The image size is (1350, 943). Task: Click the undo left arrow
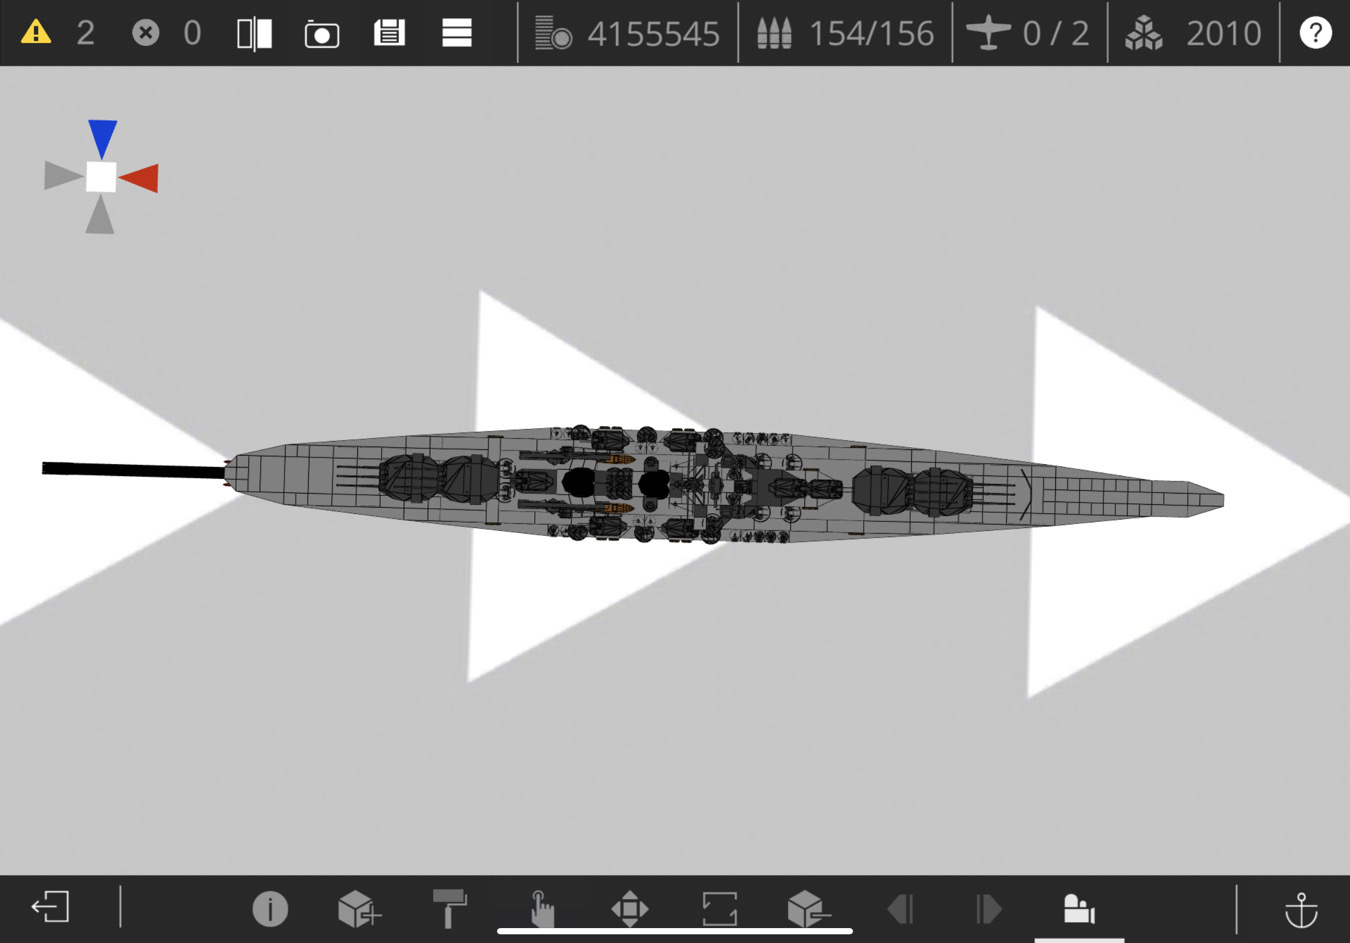[x=900, y=909]
